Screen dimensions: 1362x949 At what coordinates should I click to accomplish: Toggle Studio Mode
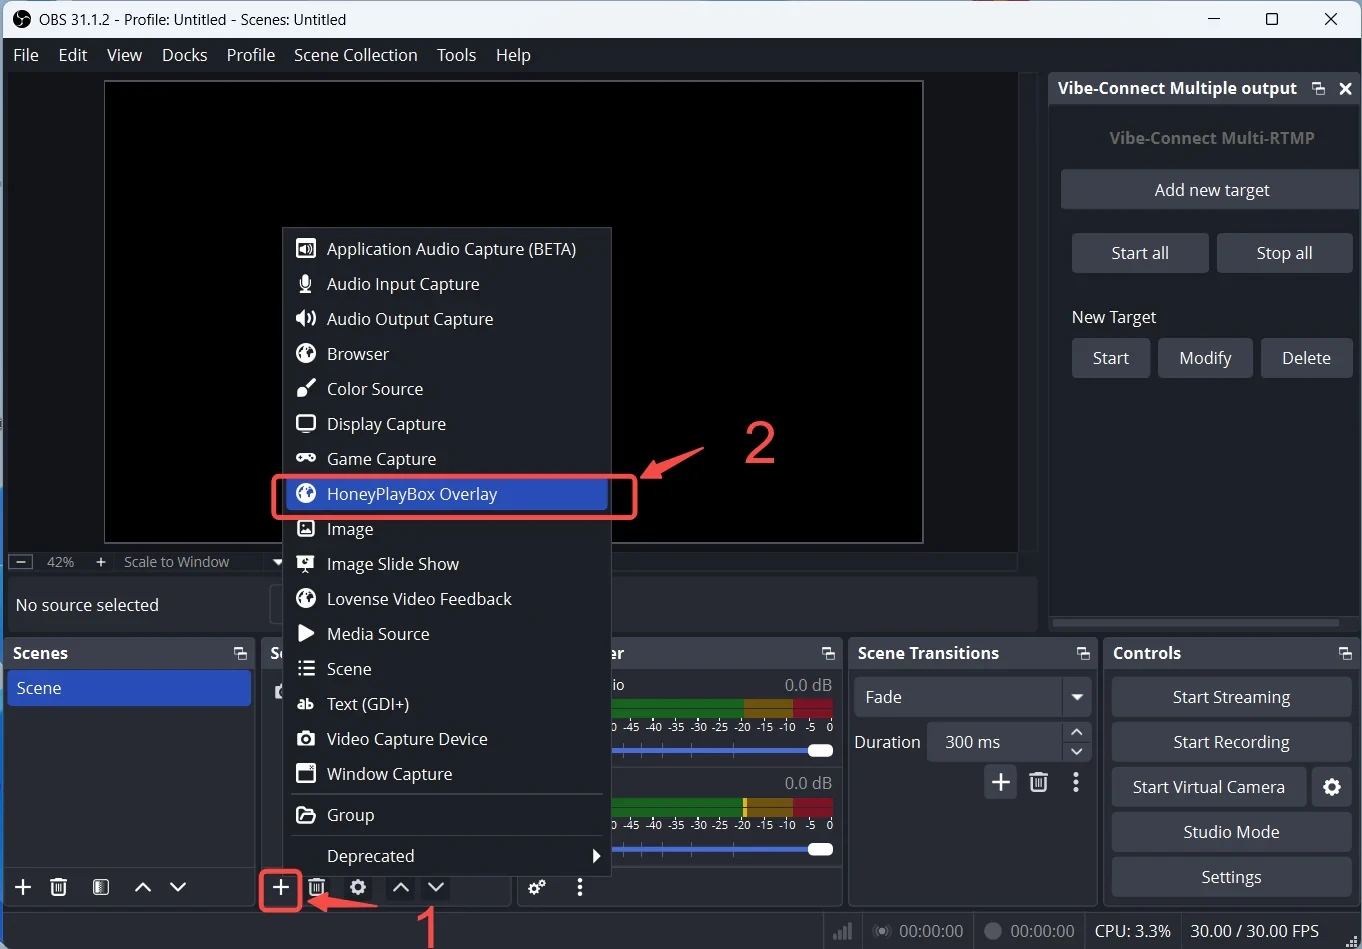coord(1230,832)
